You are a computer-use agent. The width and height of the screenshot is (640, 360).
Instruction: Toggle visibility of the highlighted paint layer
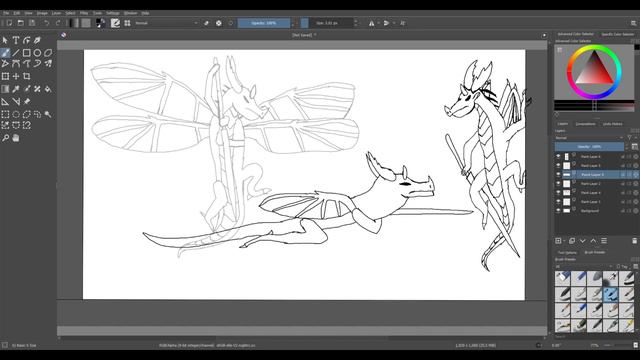[558, 174]
